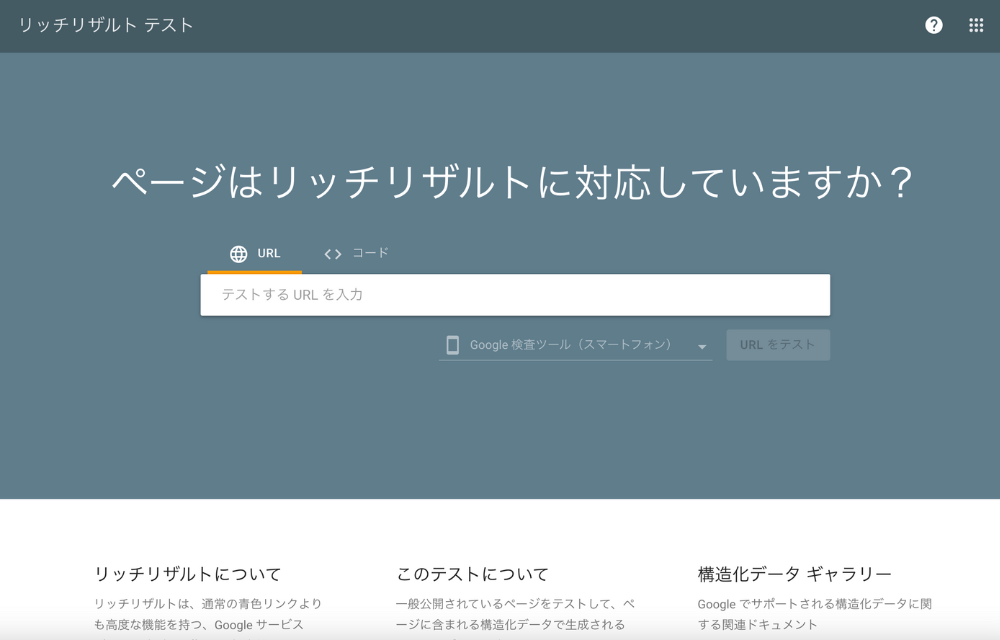Click the smartphone icon in the device selector
Image resolution: width=1000 pixels, height=640 pixels.
[452, 344]
